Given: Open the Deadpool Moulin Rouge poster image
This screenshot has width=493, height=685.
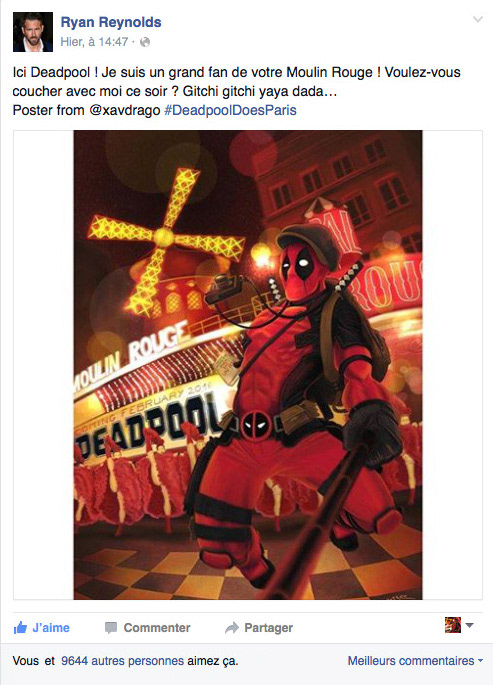Looking at the screenshot, I should coord(248,365).
